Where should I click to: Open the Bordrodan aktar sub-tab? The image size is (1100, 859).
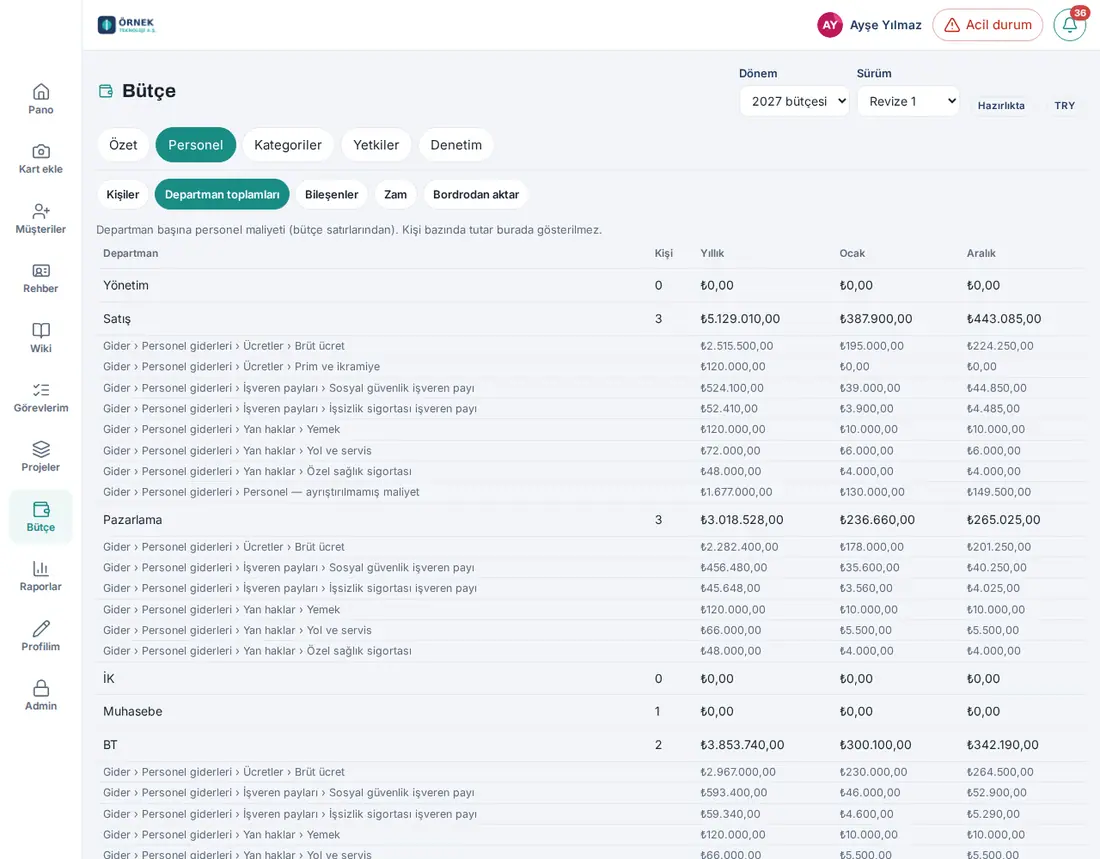coord(476,194)
